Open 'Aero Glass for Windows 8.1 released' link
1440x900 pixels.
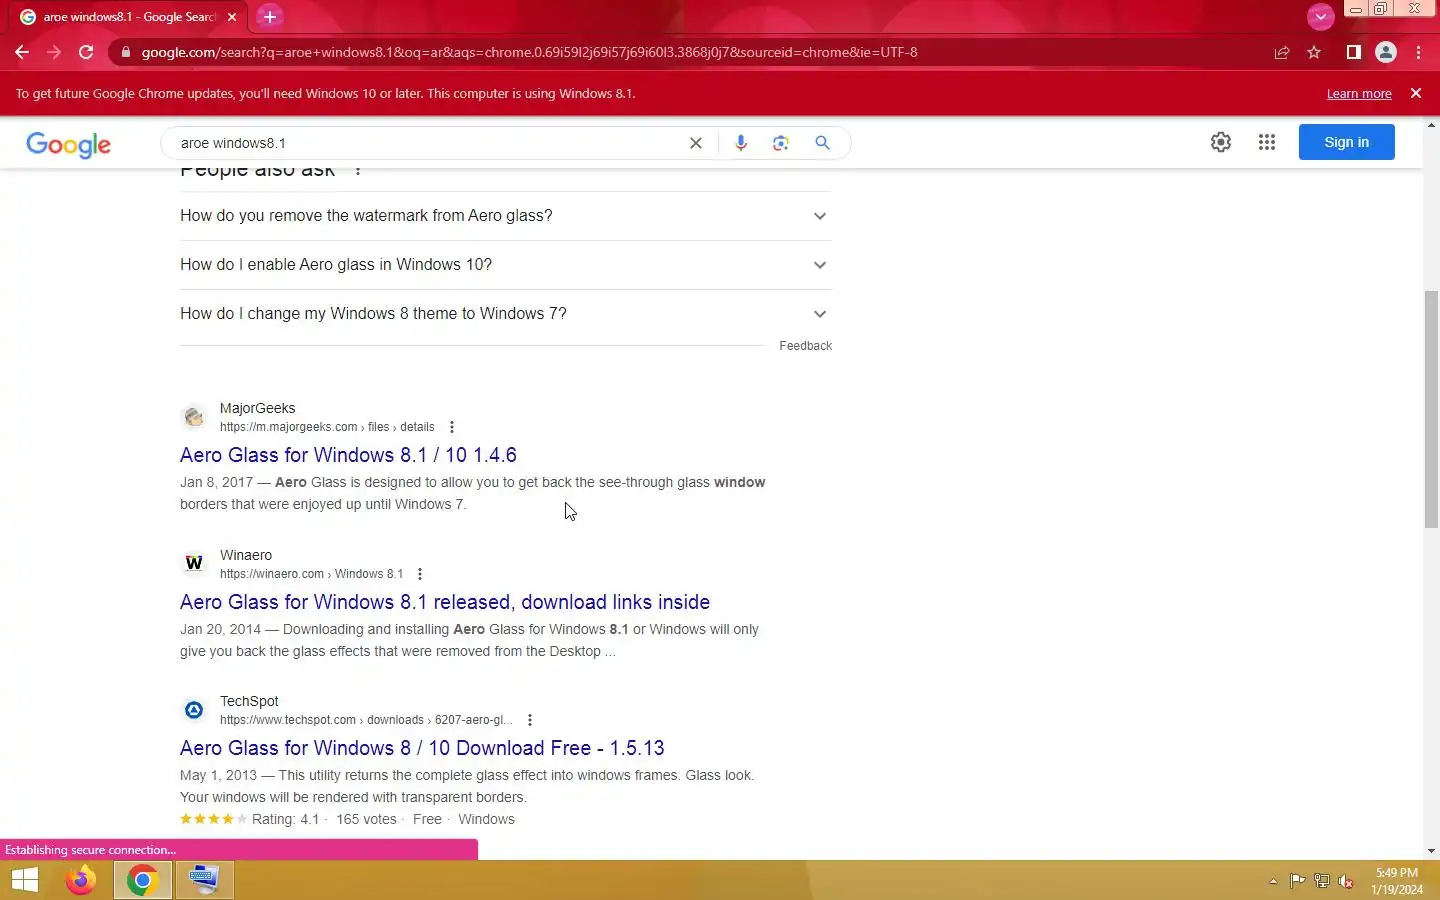445,602
